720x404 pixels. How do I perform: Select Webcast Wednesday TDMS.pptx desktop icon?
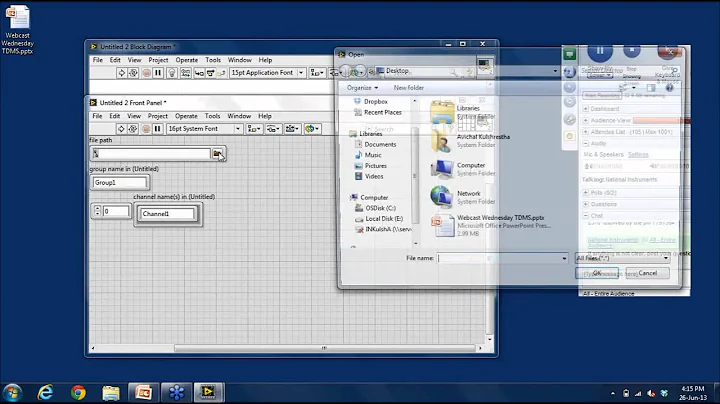(17, 30)
